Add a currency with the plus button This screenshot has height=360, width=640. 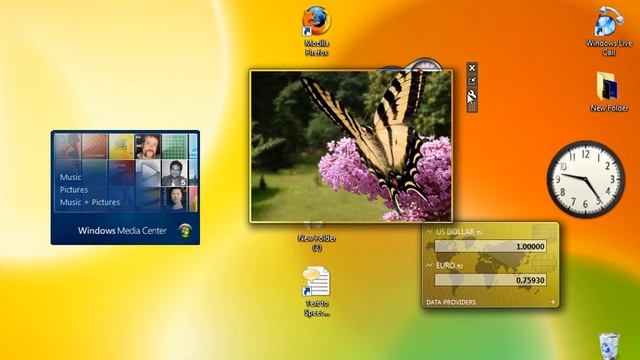pos(553,302)
